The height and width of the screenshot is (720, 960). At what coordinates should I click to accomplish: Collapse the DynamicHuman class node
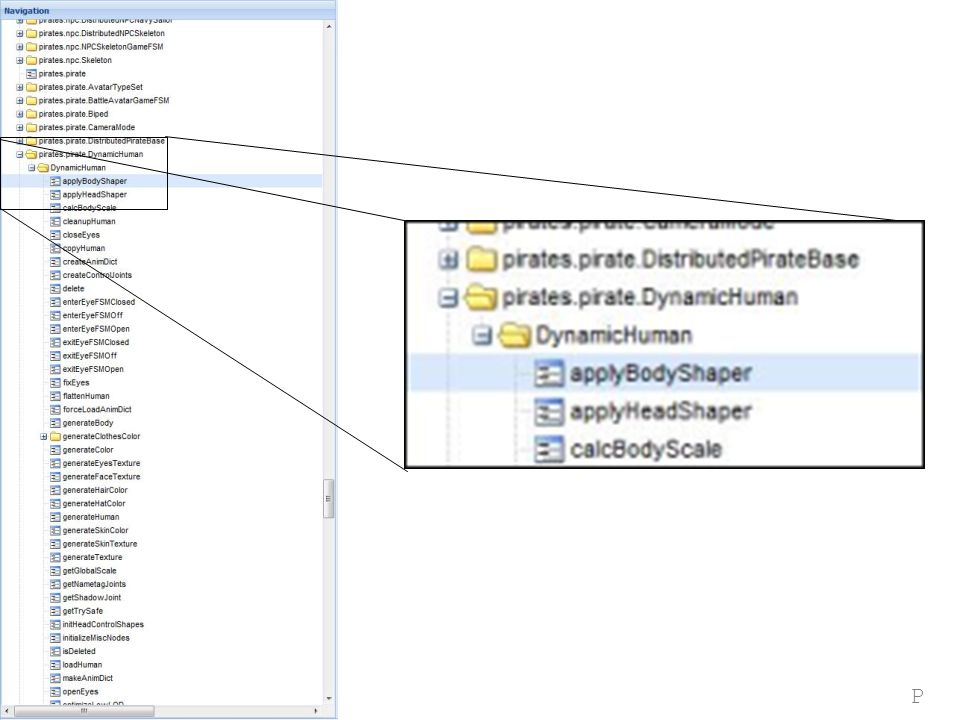(32, 168)
